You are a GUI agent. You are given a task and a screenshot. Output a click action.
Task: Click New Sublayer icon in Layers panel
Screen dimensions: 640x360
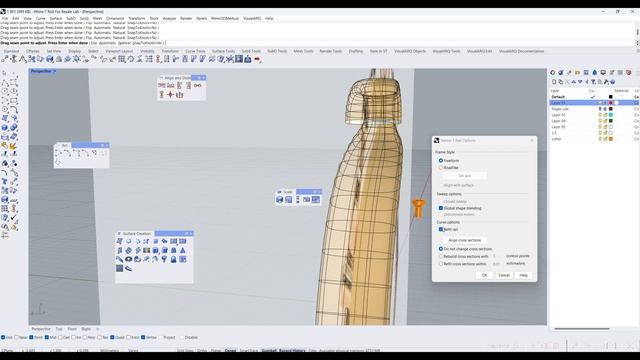point(560,82)
